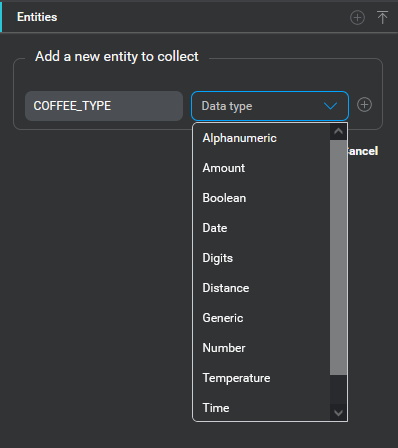
Task: Select Generic data type option
Action: [x=261, y=318]
